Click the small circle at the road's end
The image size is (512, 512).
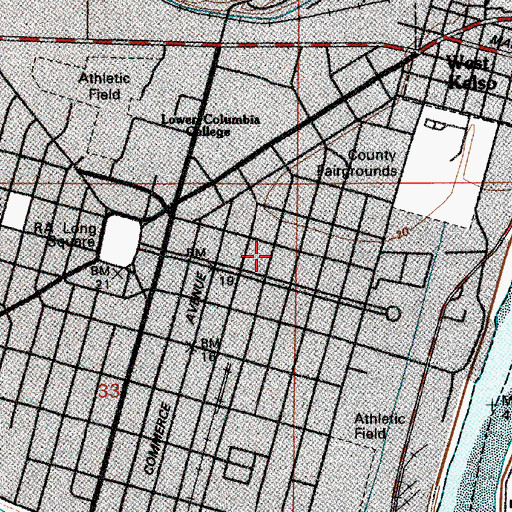[x=393, y=314]
